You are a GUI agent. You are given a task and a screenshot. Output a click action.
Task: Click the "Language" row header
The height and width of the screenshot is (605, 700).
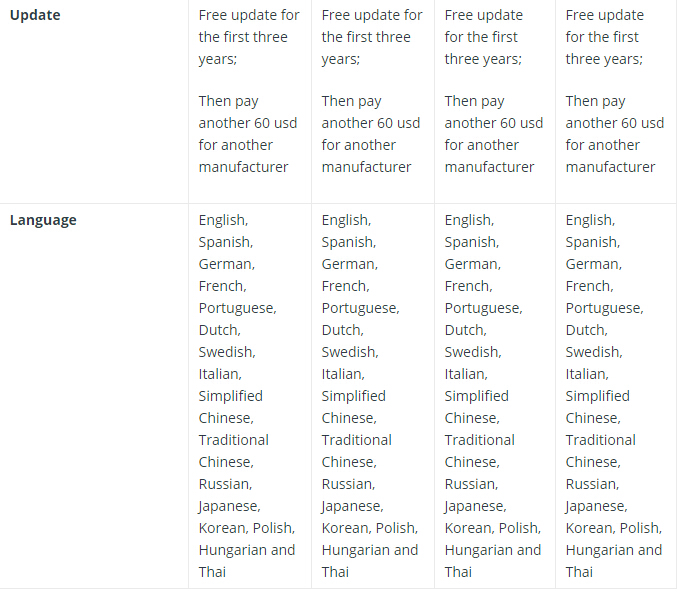point(43,220)
